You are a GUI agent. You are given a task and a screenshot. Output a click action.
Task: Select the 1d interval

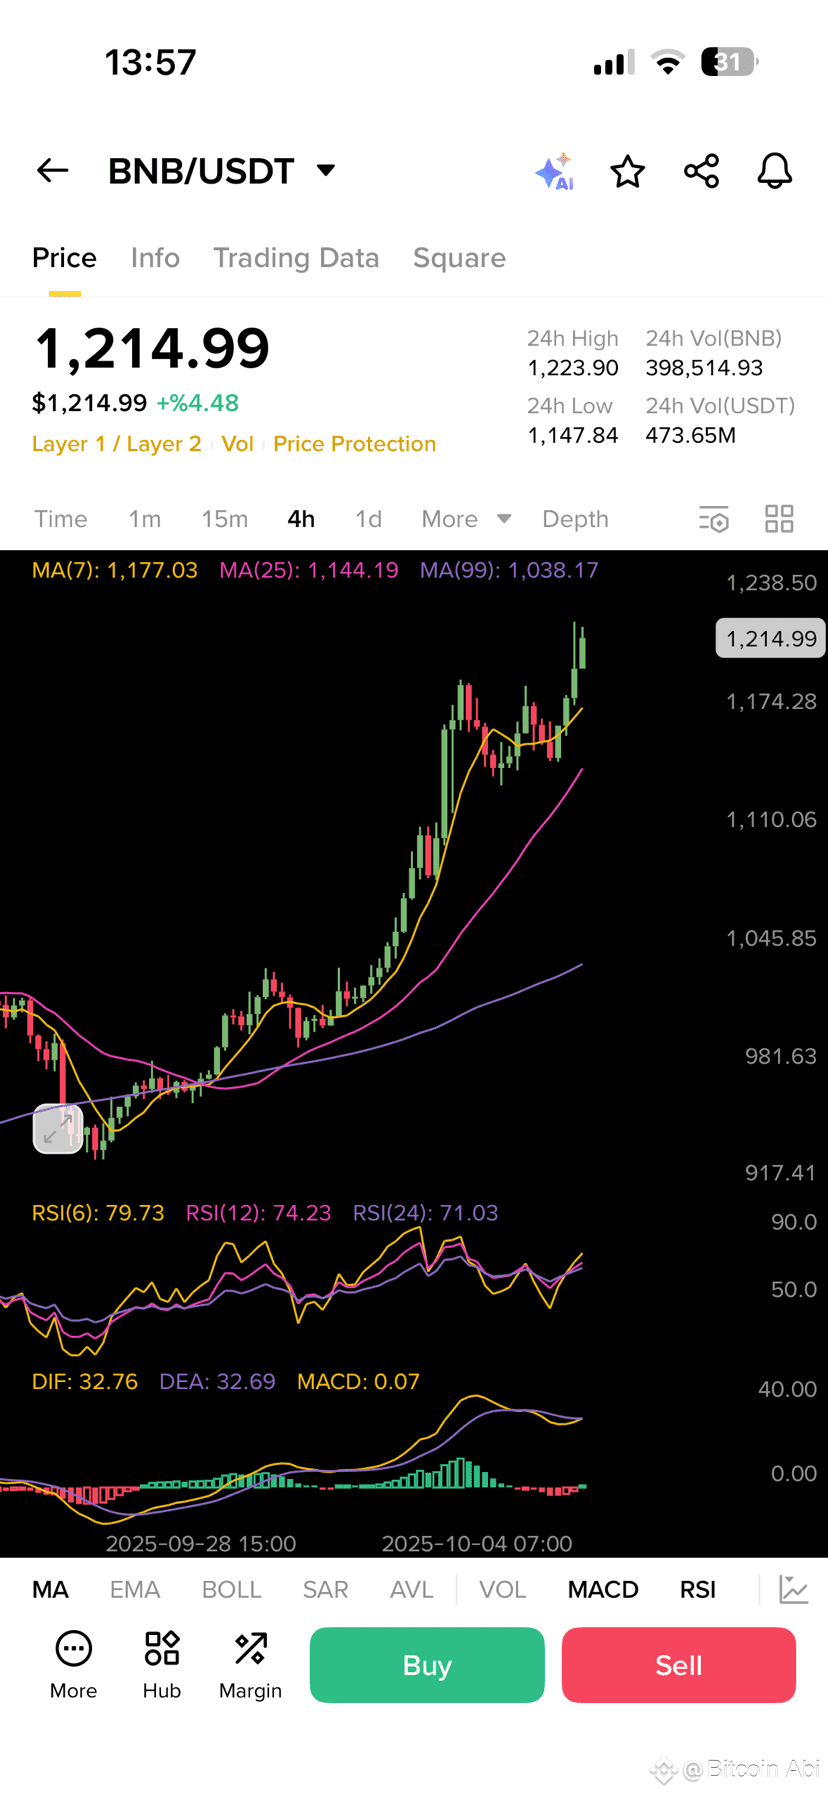pyautogui.click(x=369, y=519)
